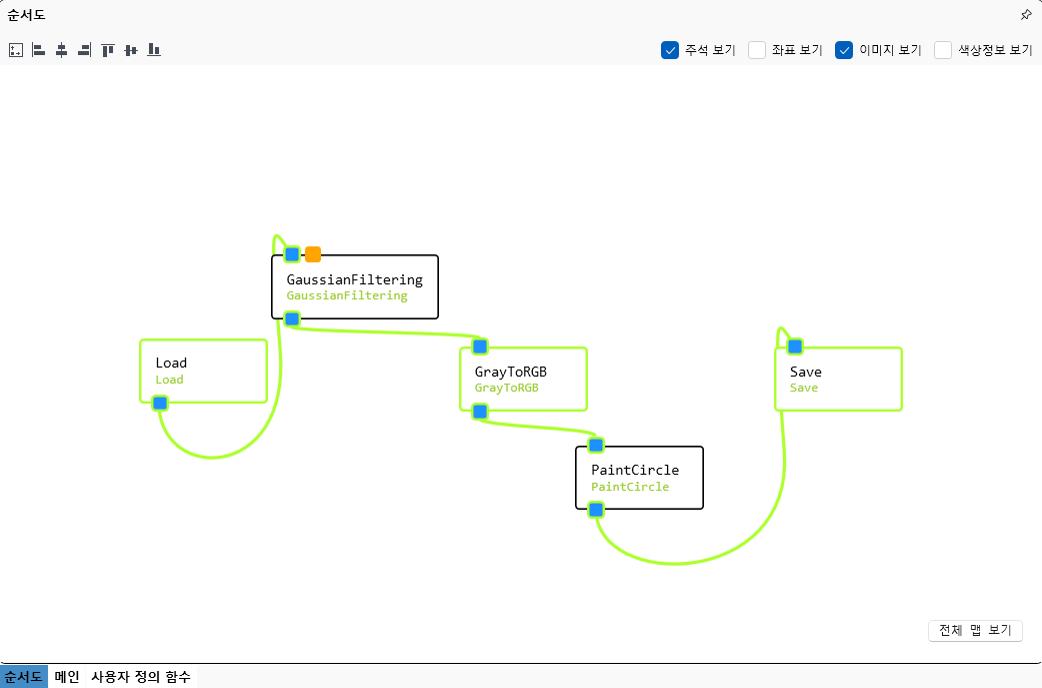Uncheck the 주석 보기 checkbox
Screen dimensions: 1042x688
pyautogui.click(x=670, y=50)
